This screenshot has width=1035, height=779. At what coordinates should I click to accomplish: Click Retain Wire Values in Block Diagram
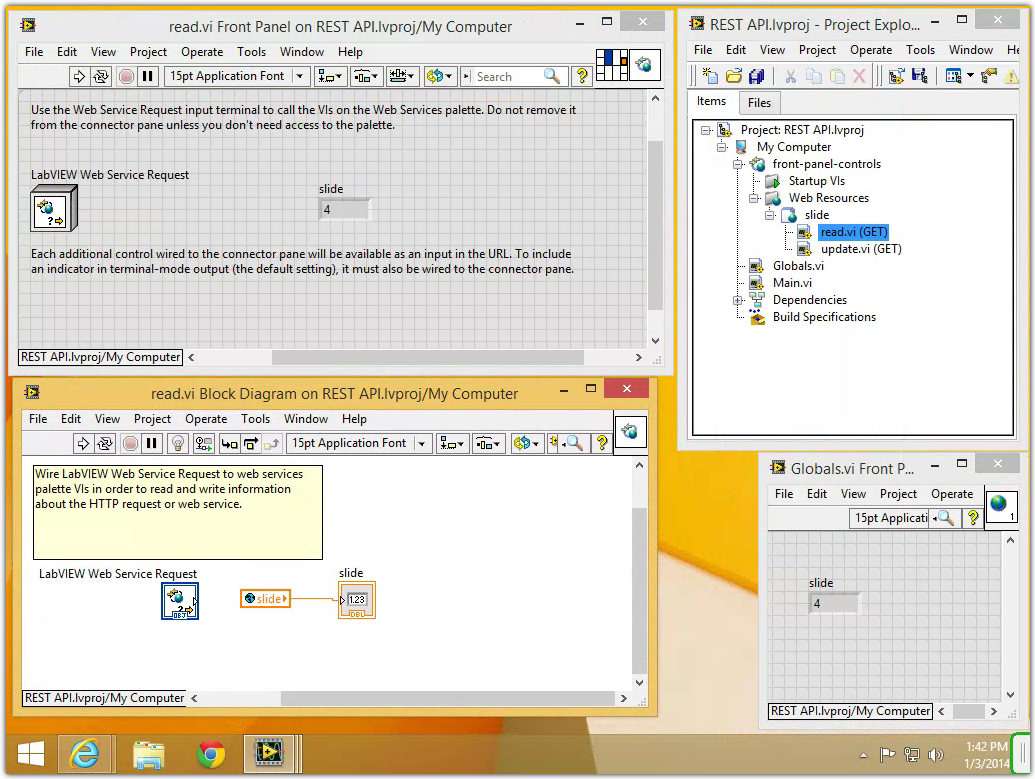coord(204,443)
